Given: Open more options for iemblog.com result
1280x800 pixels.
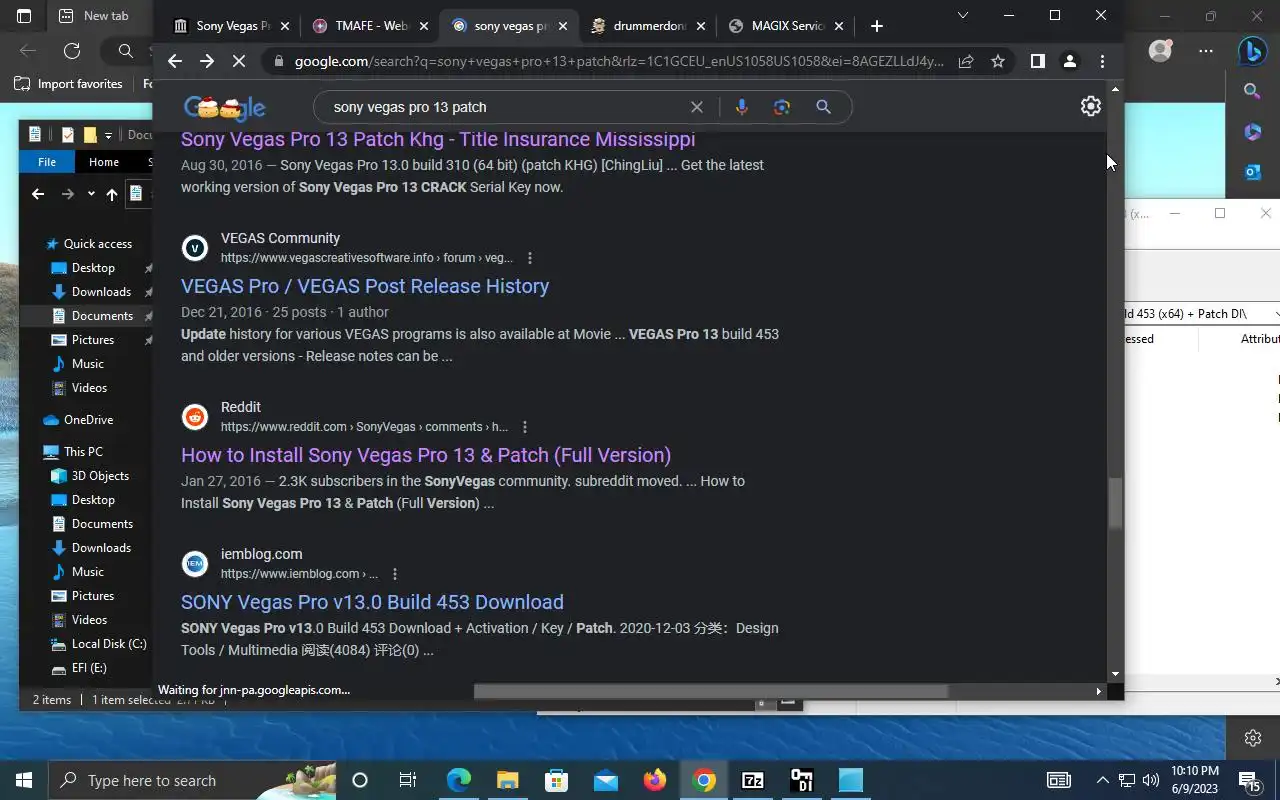Looking at the screenshot, I should 395,574.
